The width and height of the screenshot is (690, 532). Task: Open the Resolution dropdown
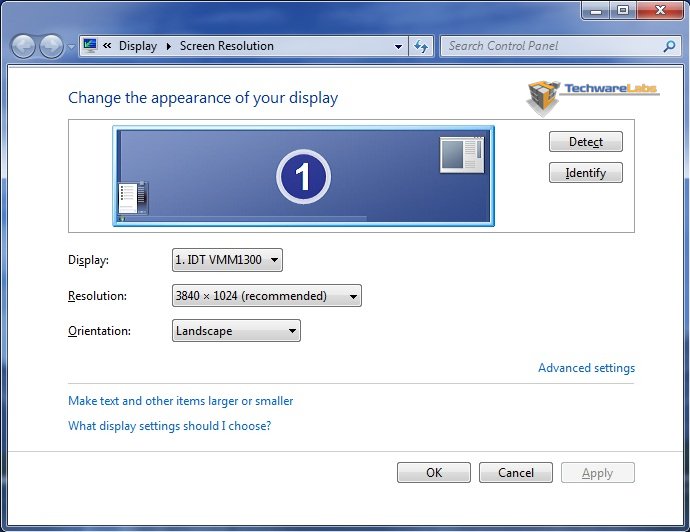[x=267, y=296]
